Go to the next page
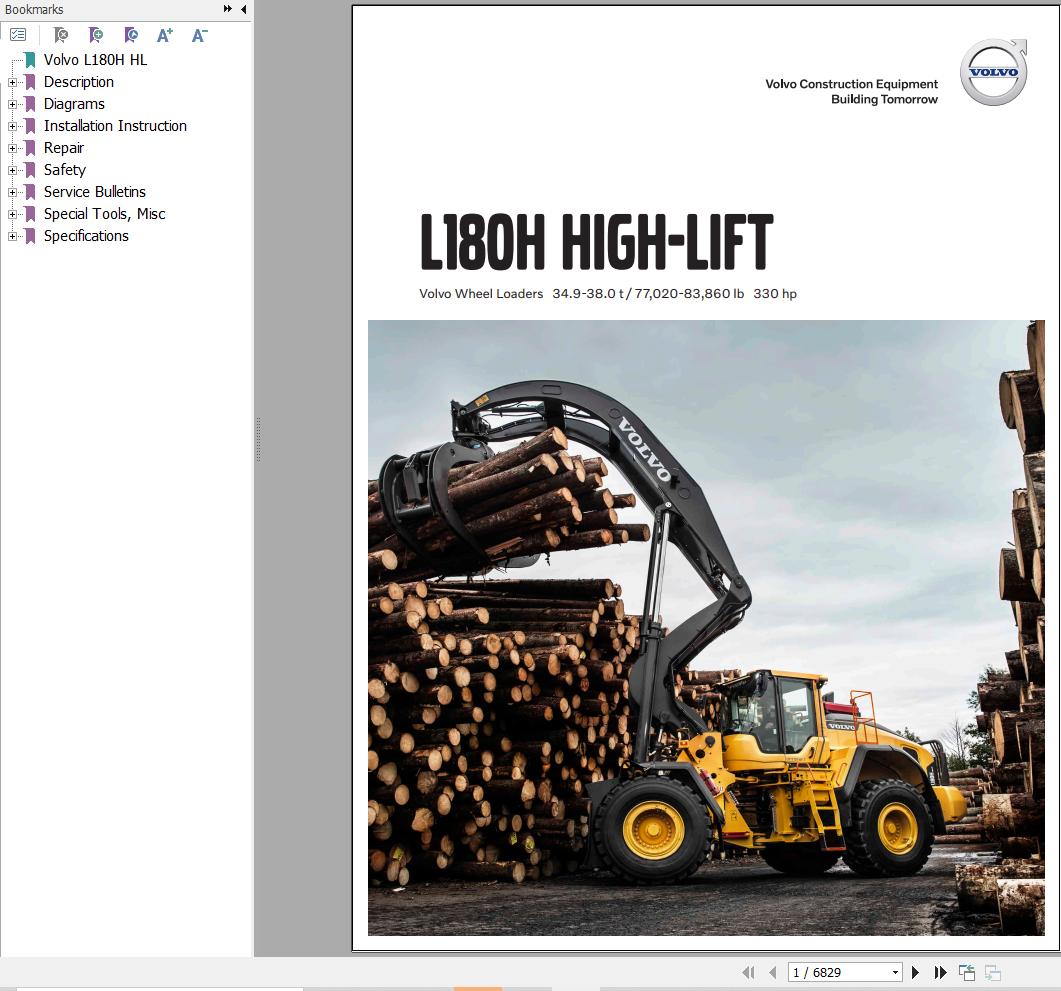Viewport: 1061px width, 991px height. coord(915,972)
